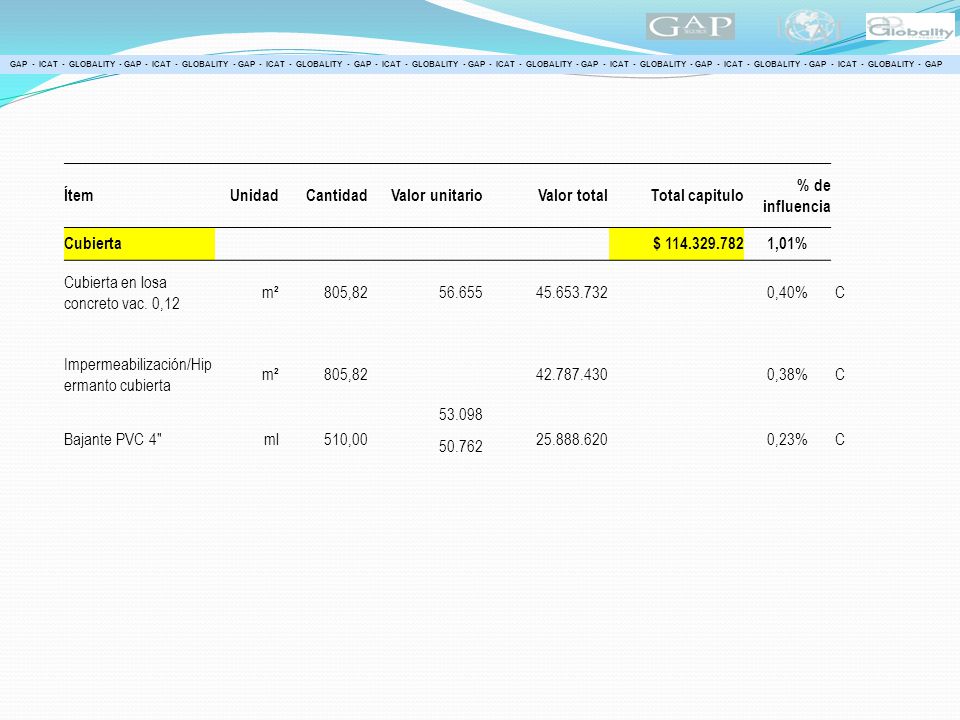
Task: Click C classification in Bajante row
Action: 839,440
